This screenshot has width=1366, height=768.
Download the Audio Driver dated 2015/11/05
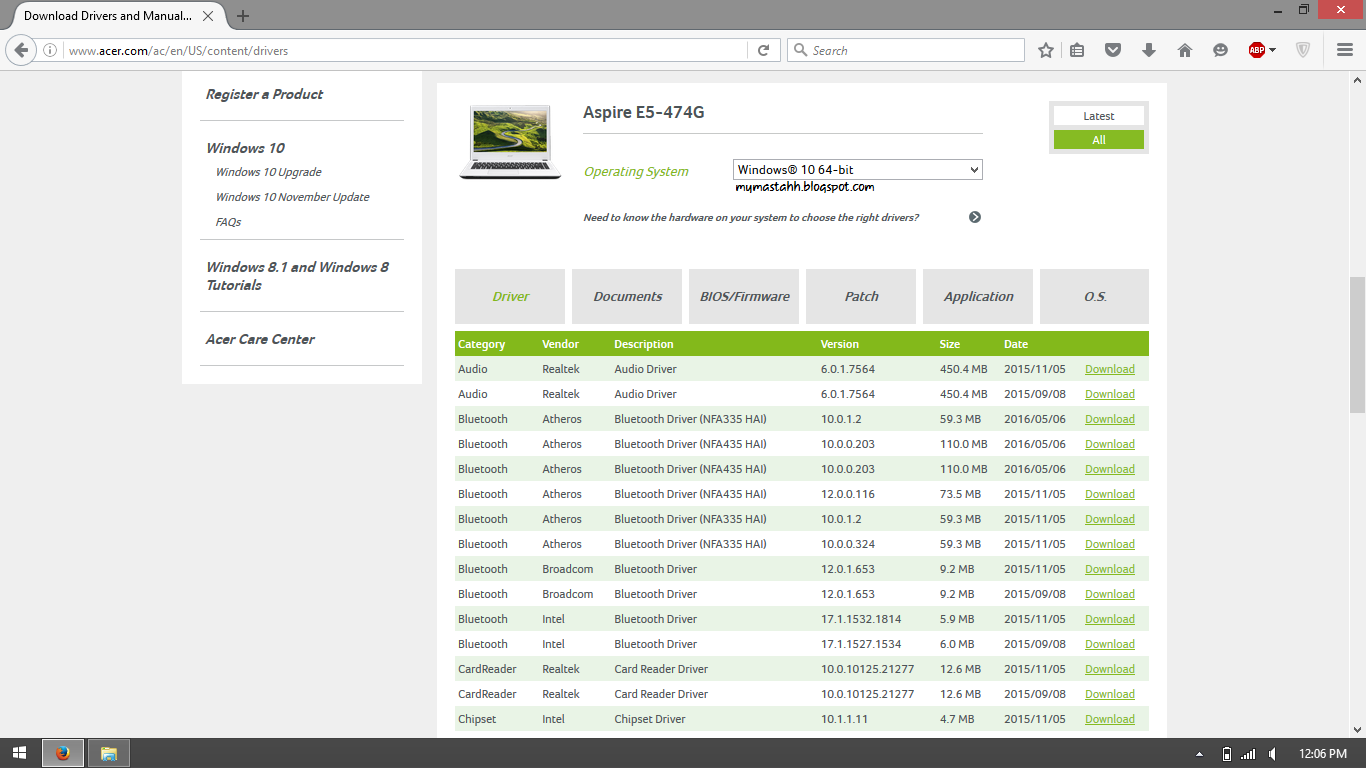(1110, 369)
